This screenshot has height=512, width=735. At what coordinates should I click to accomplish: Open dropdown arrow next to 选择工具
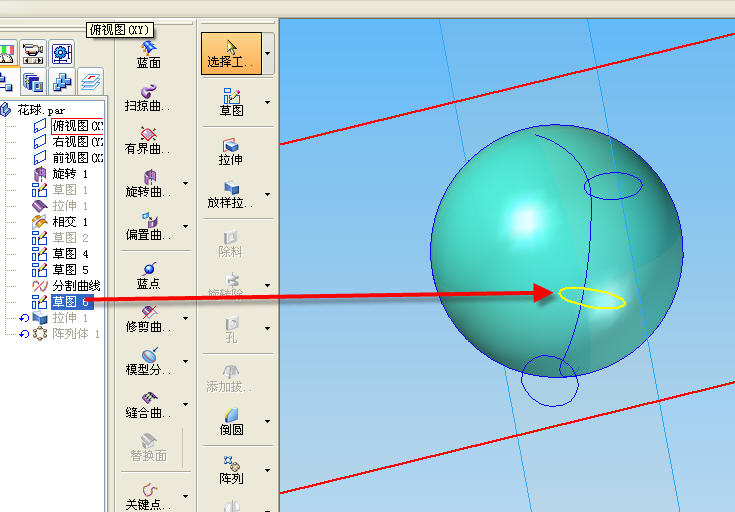(x=268, y=53)
